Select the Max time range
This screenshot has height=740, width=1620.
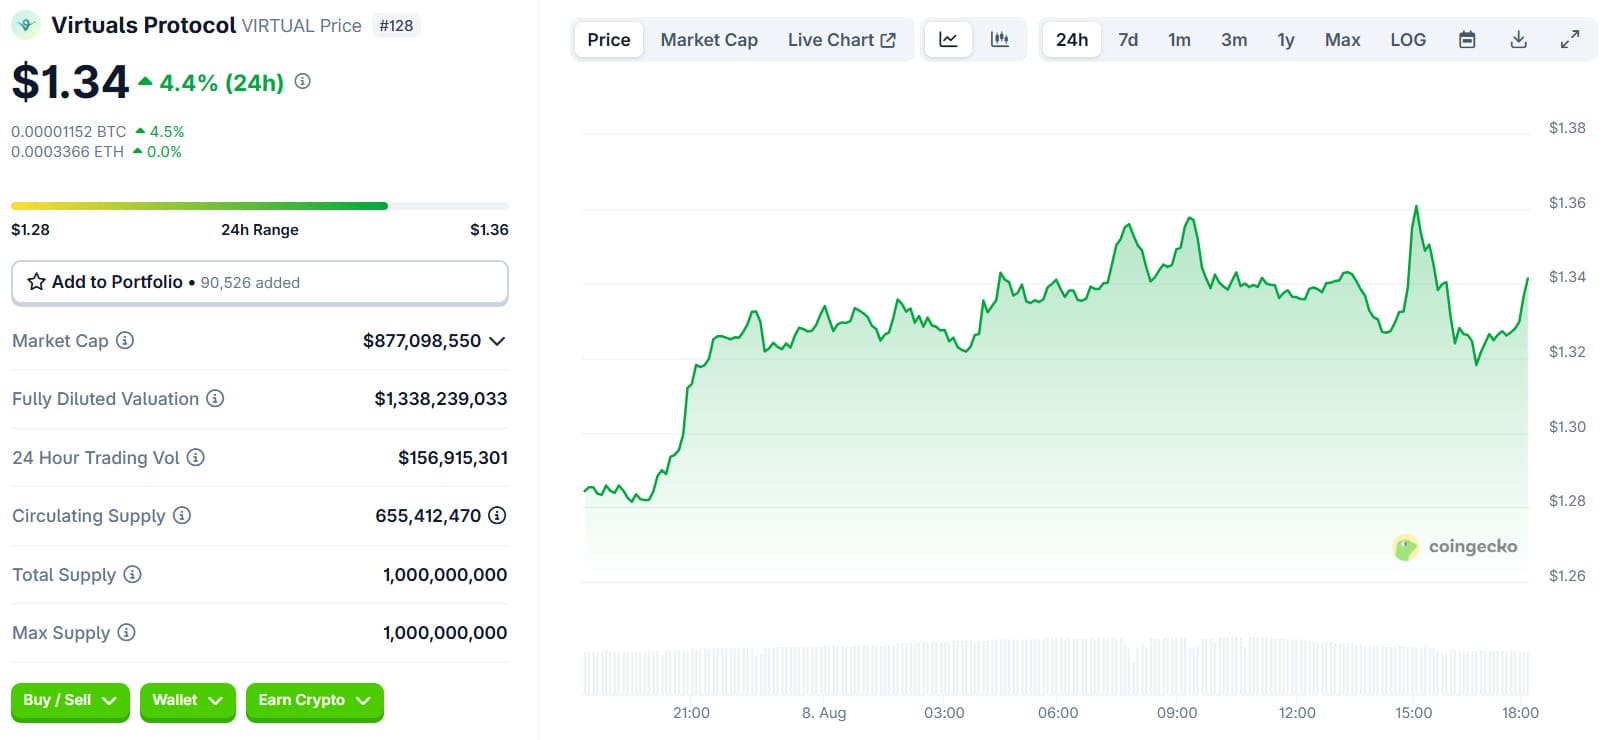coord(1343,40)
